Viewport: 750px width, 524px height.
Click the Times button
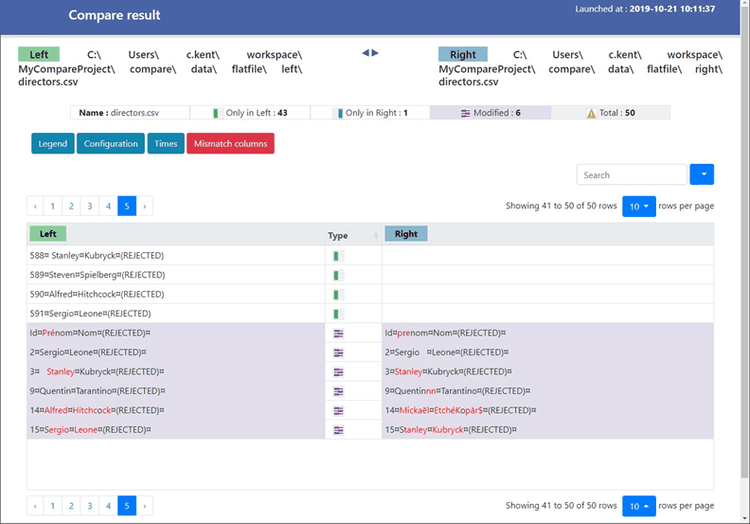[x=165, y=143]
